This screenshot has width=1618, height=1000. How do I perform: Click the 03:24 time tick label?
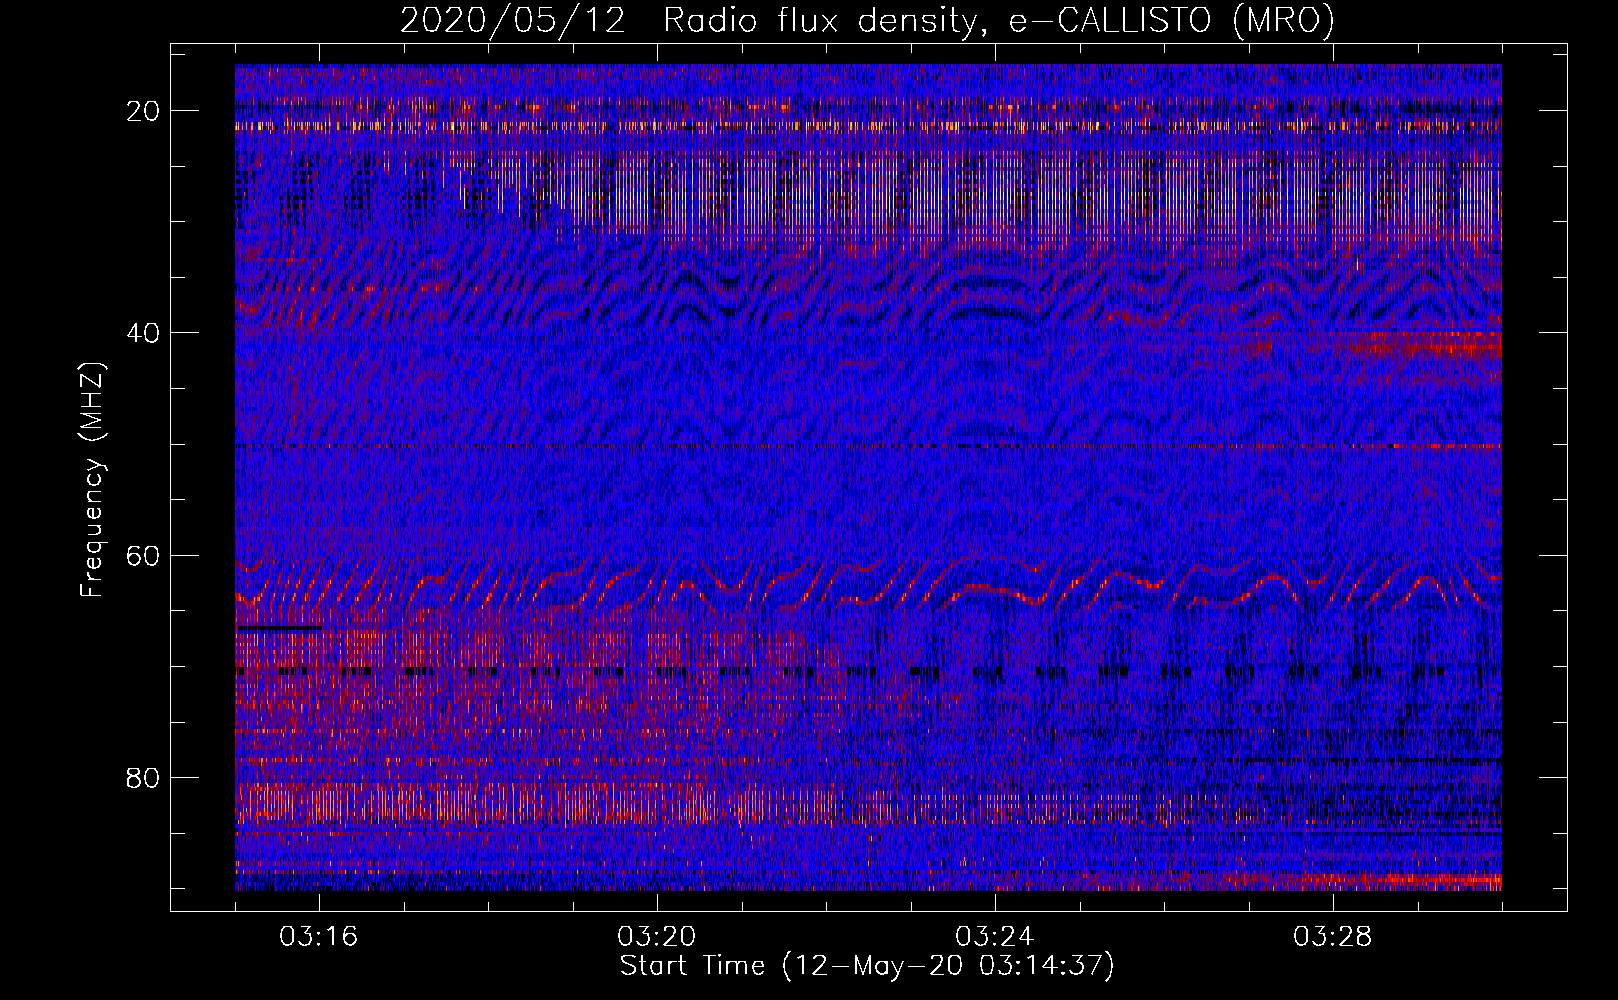tap(995, 937)
